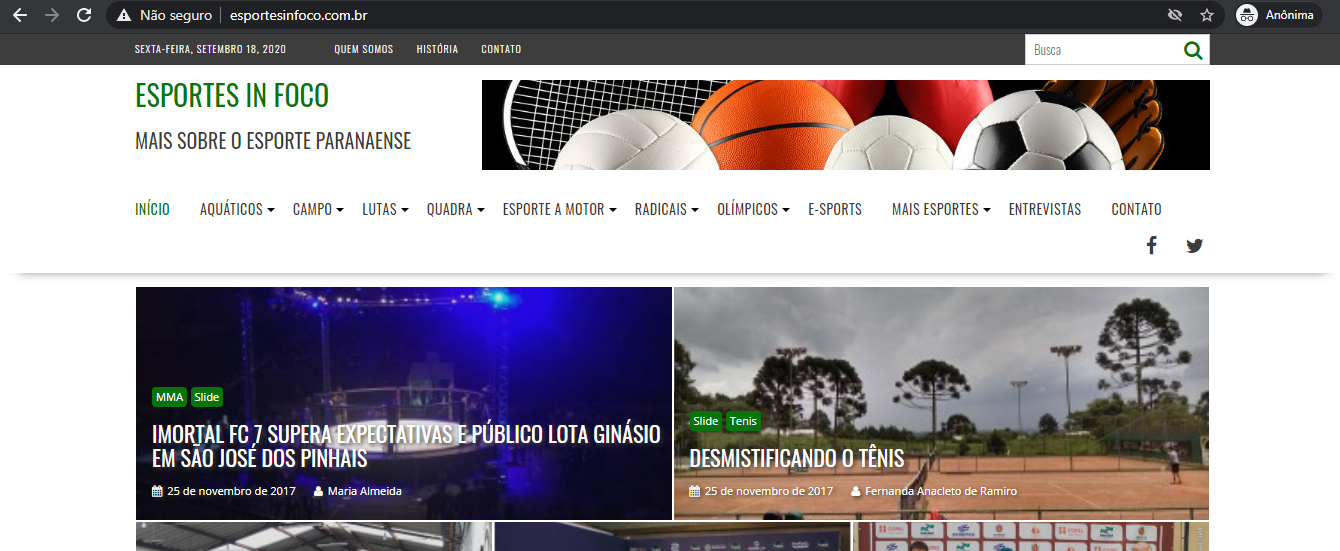Click the Tenis category tag
Viewport: 1340px width, 551px height.
(x=743, y=421)
